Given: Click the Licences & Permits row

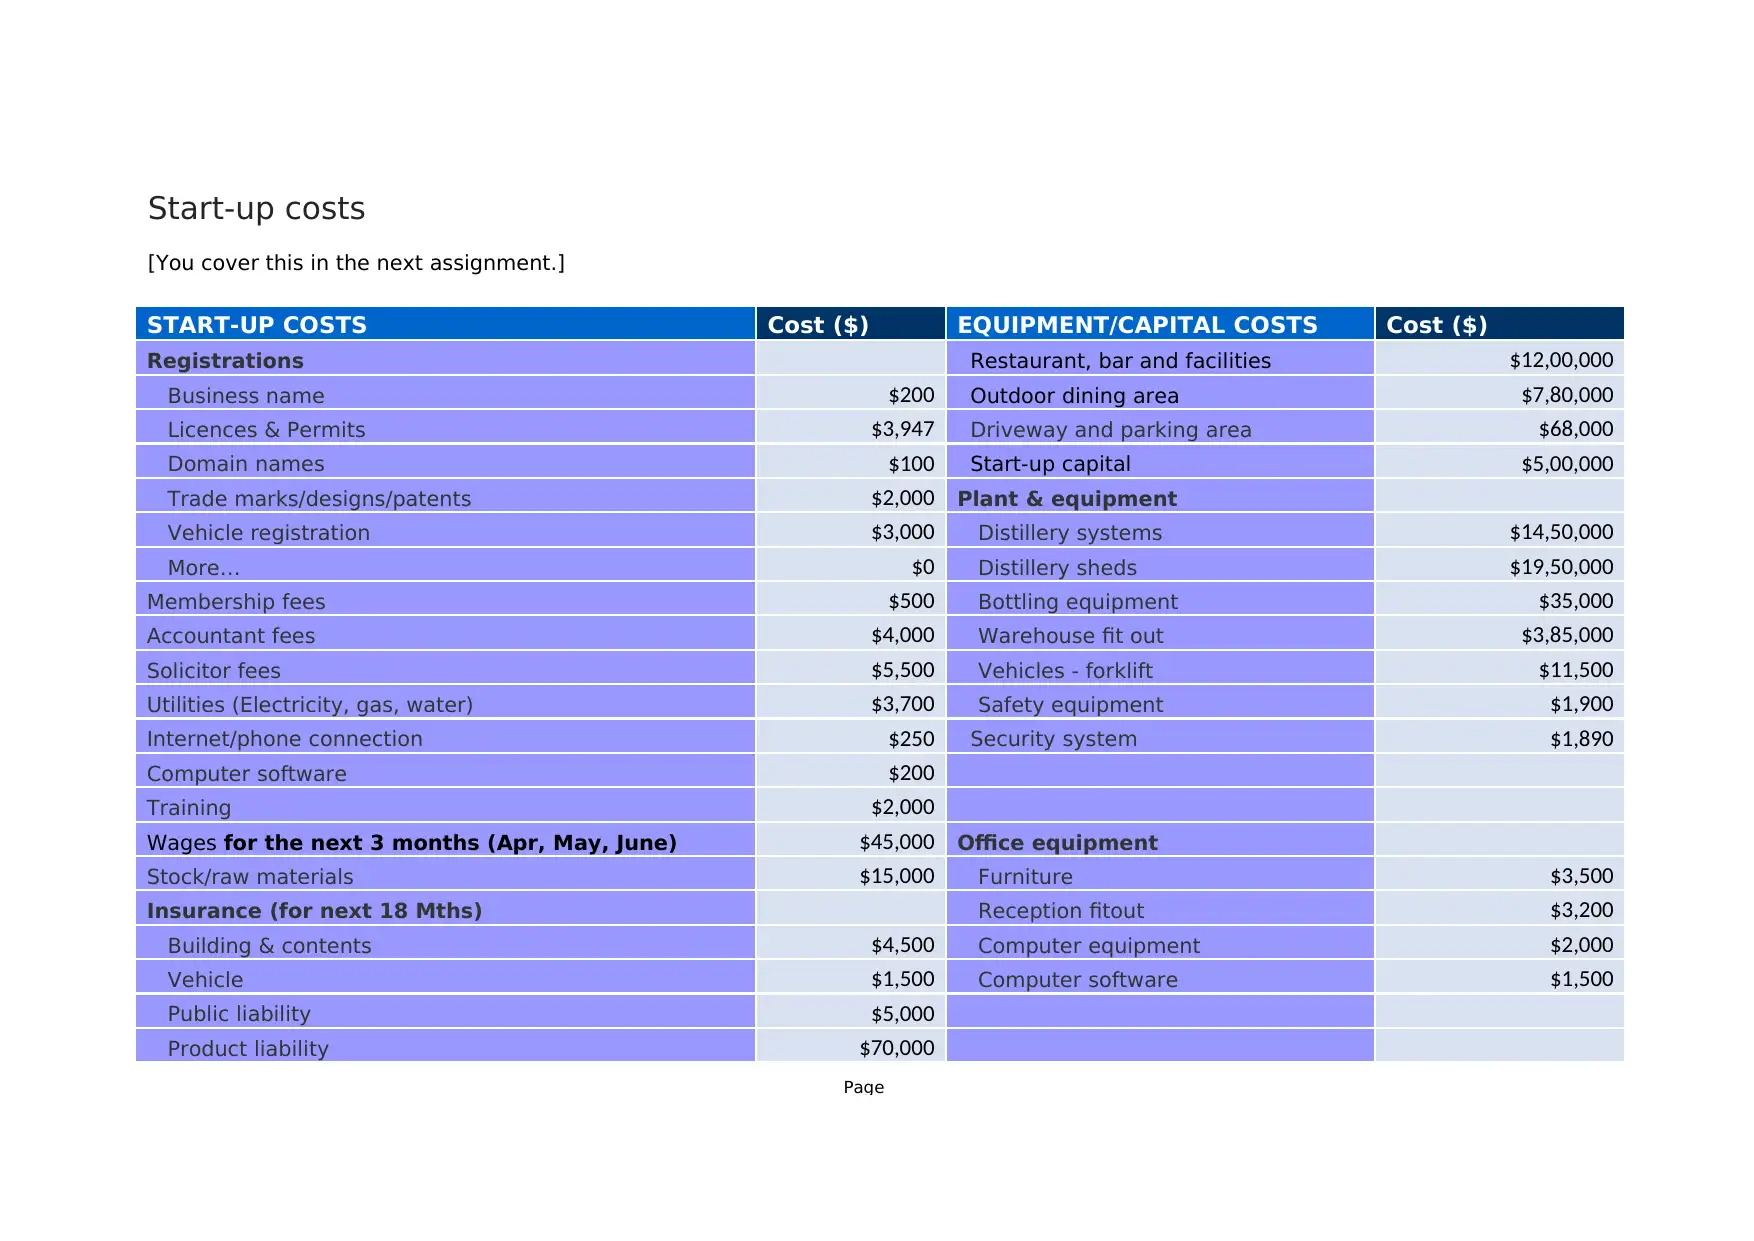Looking at the screenshot, I should click(266, 430).
